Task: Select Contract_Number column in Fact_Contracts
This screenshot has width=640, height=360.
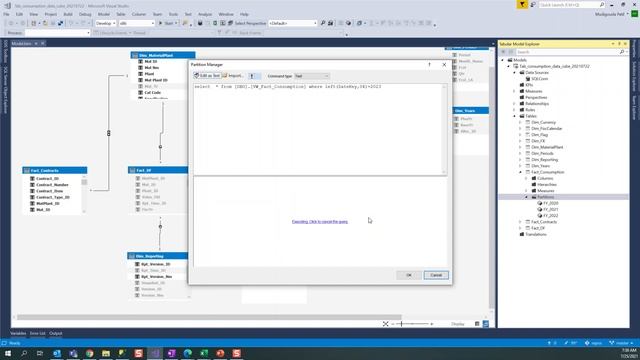Action: [52, 185]
